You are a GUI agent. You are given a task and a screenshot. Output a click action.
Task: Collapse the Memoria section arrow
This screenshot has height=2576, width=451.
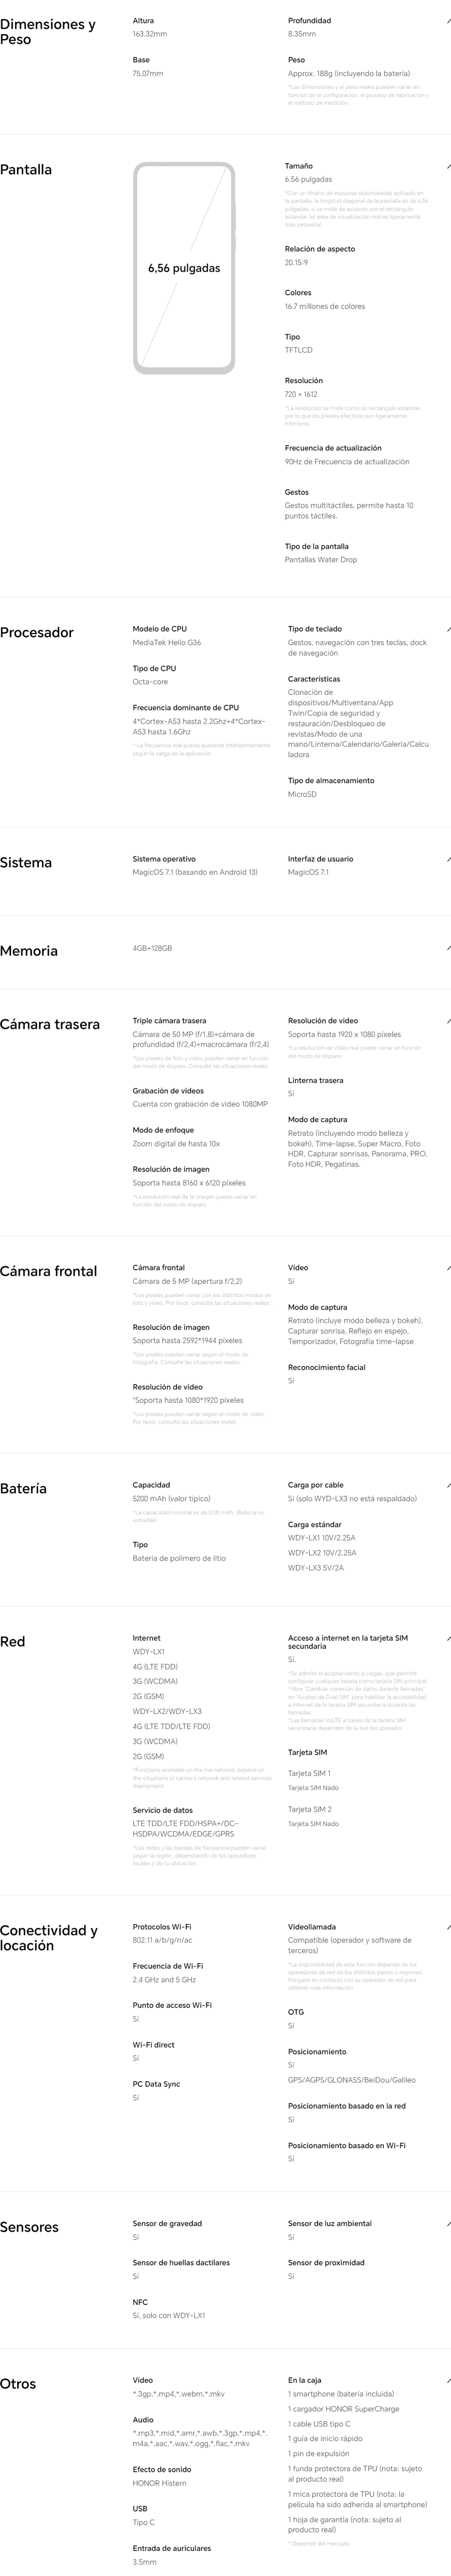click(447, 947)
